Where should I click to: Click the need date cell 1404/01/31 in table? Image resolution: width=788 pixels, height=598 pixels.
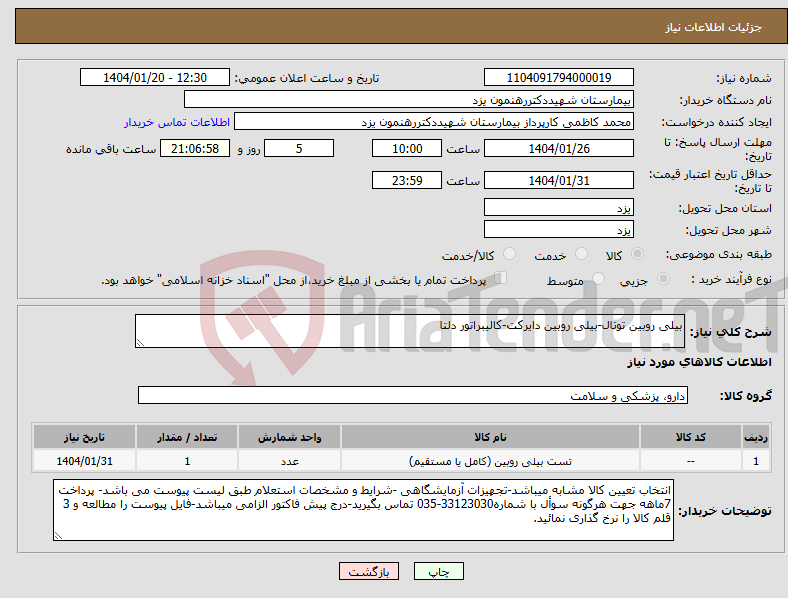[x=84, y=461]
